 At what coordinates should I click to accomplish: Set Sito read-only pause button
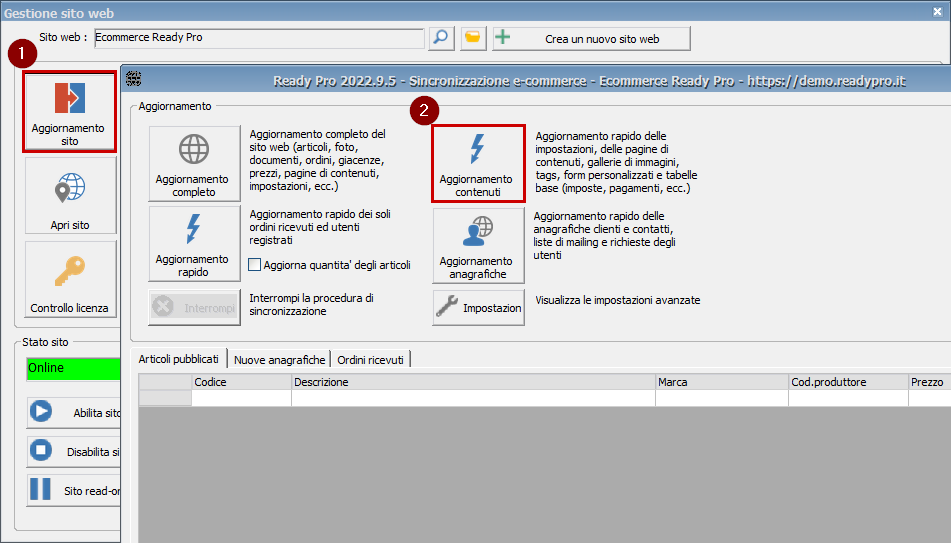(73, 490)
